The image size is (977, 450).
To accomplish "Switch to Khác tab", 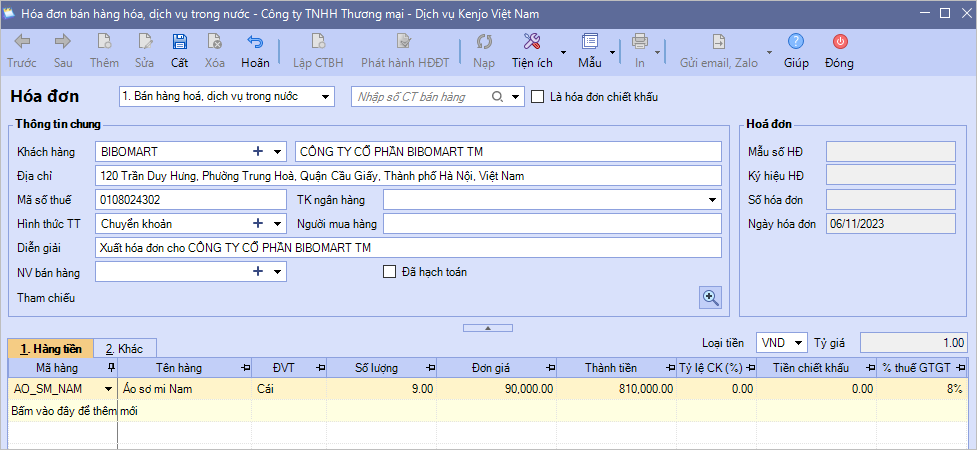I will [x=125, y=348].
